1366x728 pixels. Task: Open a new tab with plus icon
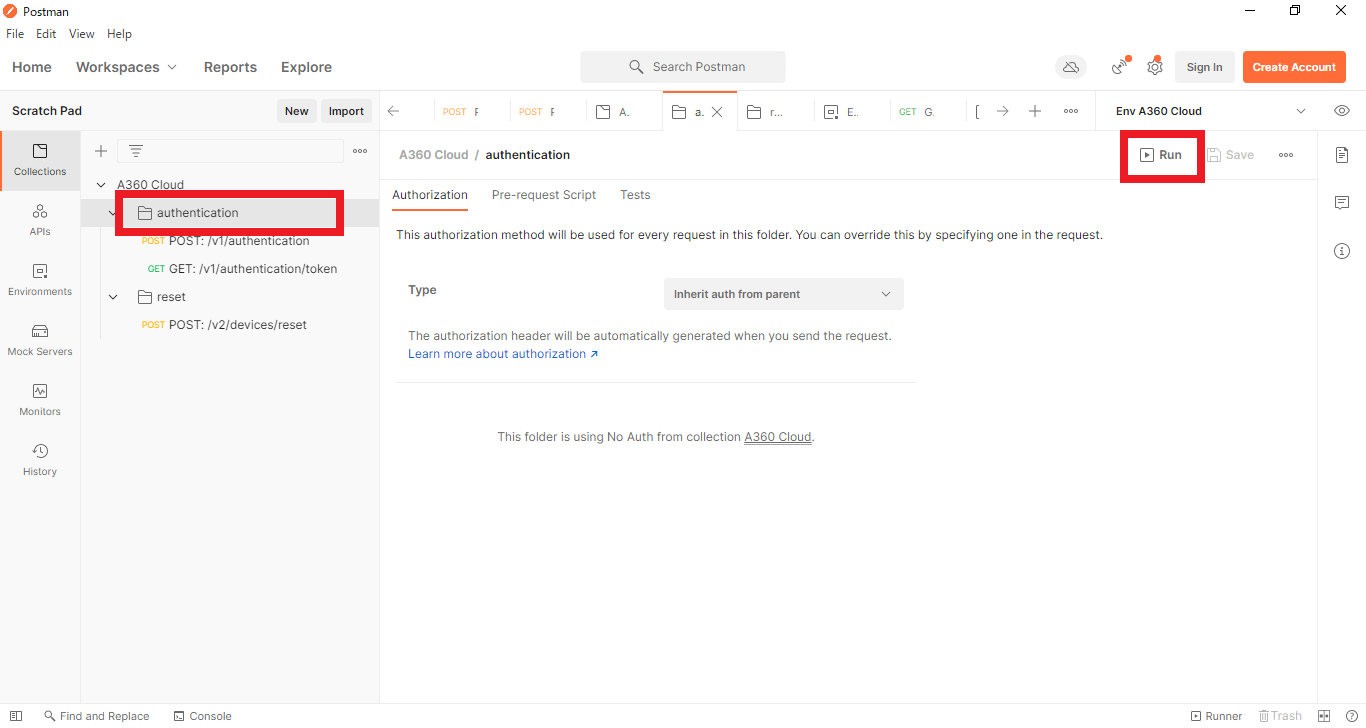click(x=1035, y=111)
